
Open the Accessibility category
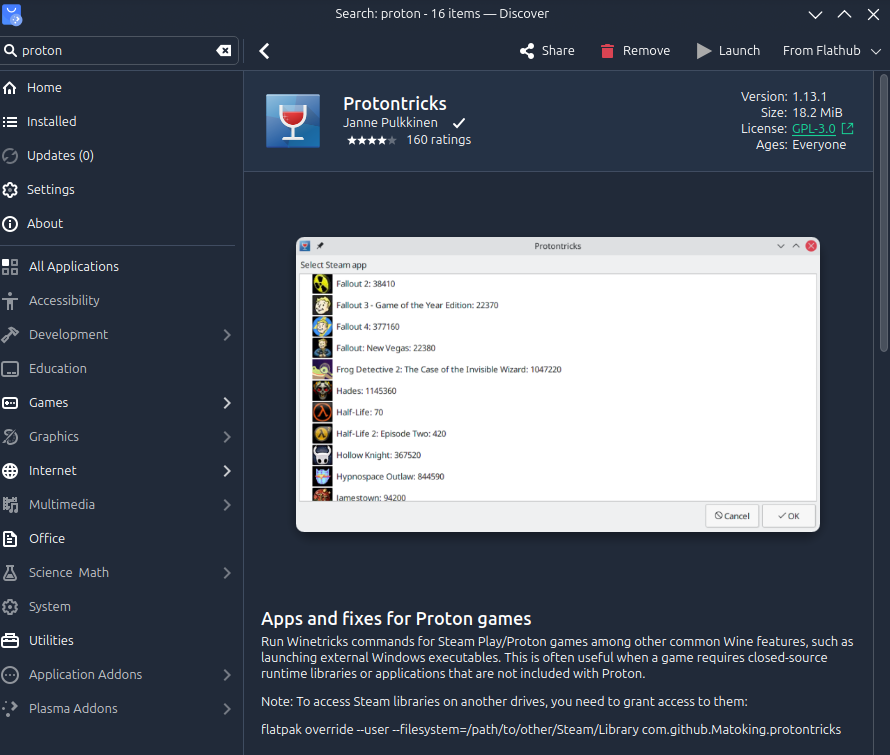coord(64,301)
